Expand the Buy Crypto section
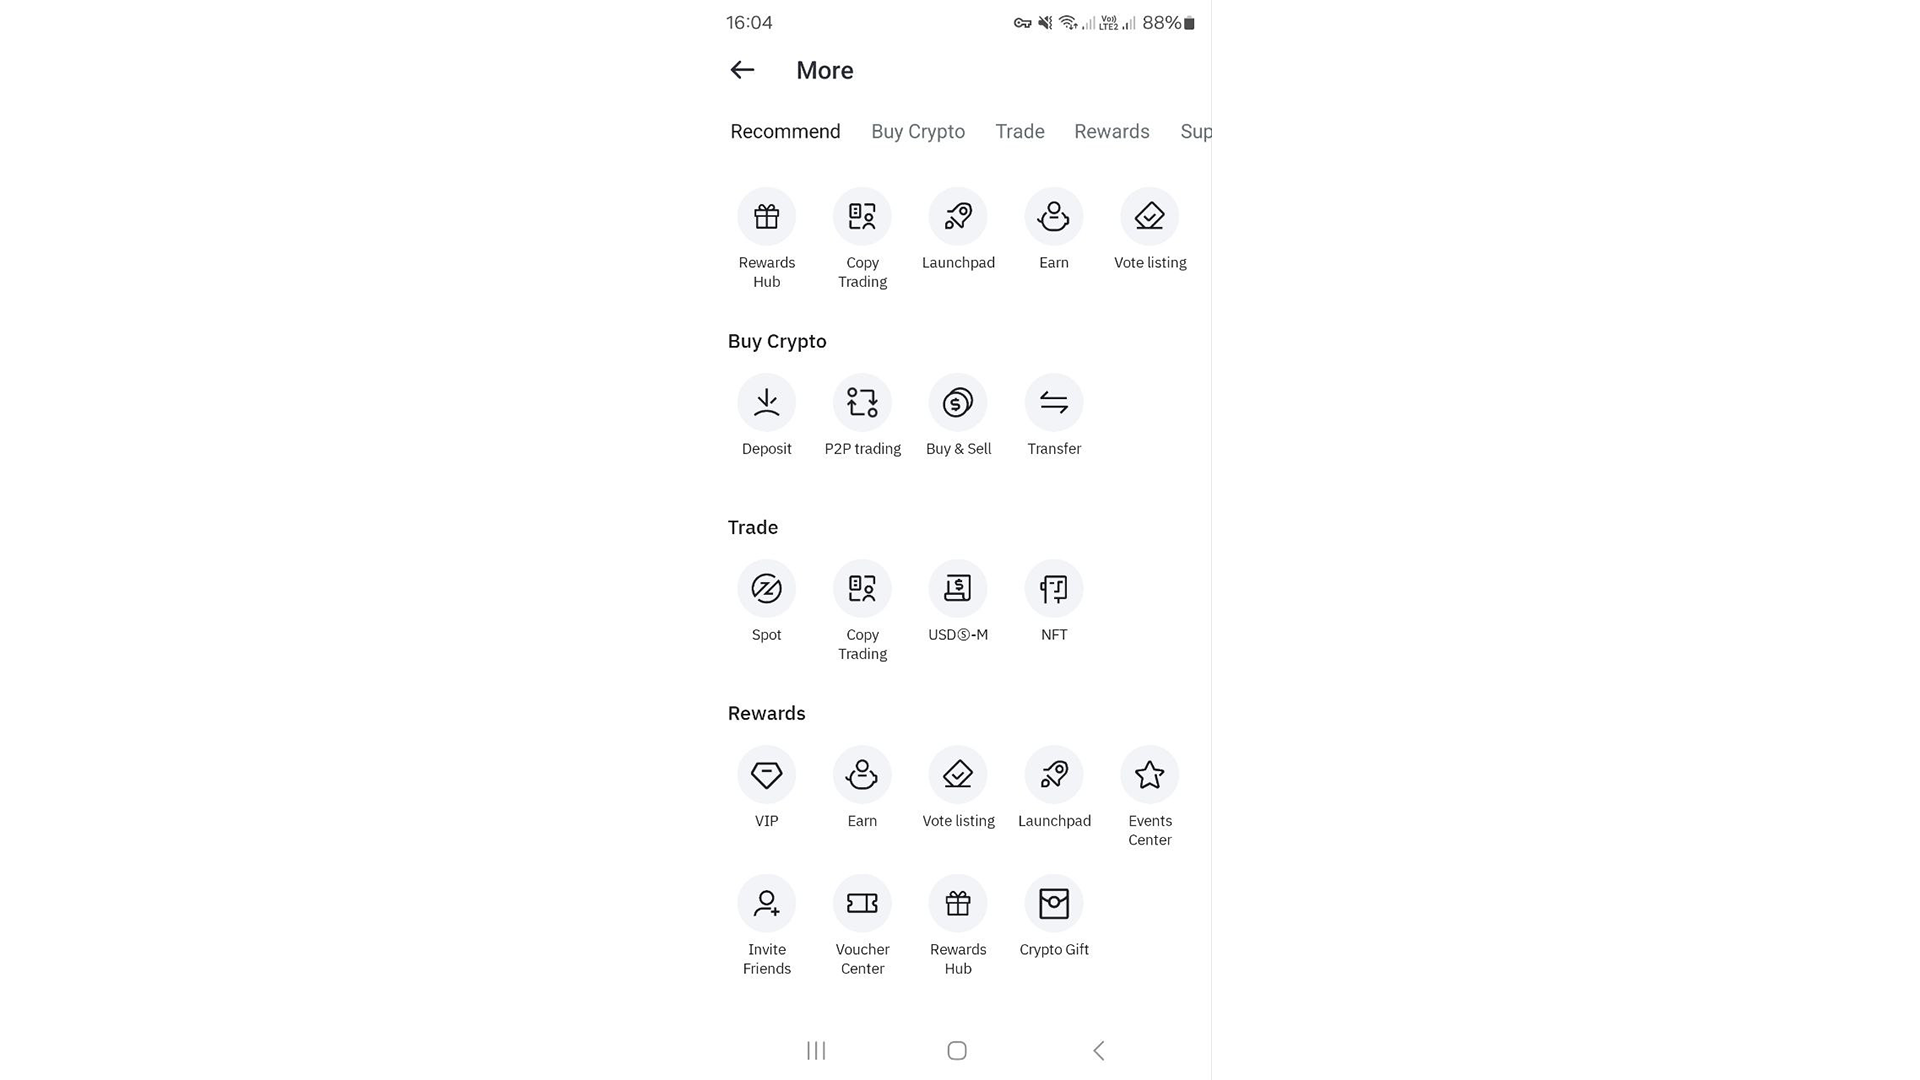This screenshot has width=1920, height=1080. [x=777, y=340]
